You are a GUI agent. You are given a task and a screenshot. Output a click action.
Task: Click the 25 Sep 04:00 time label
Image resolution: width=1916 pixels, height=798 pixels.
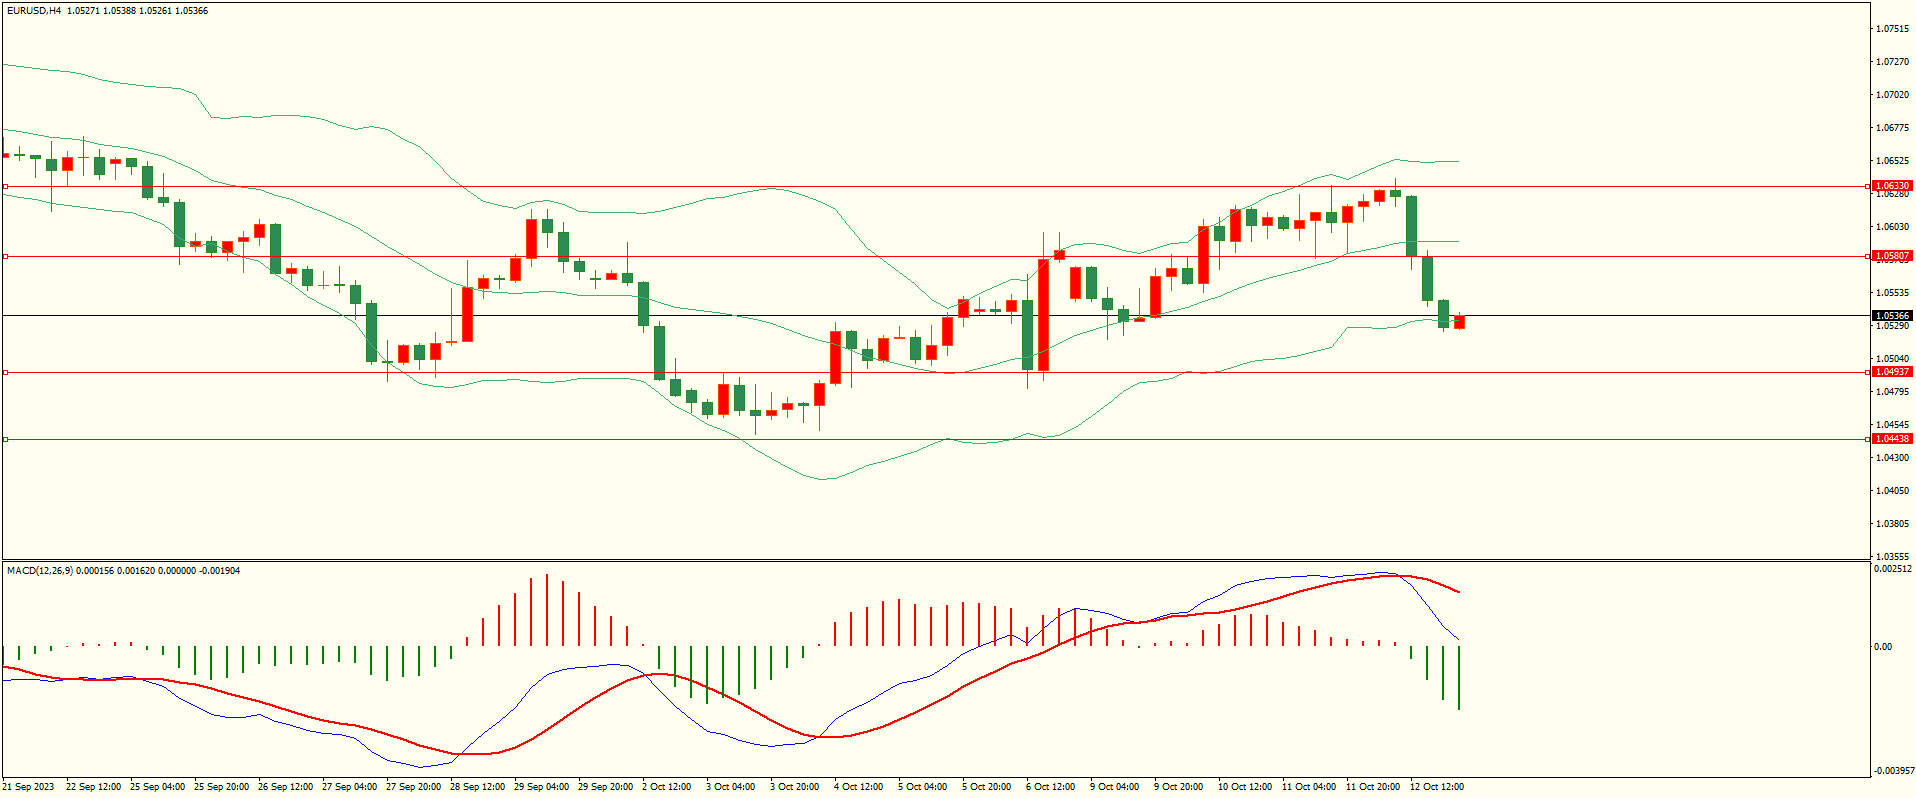(x=158, y=787)
